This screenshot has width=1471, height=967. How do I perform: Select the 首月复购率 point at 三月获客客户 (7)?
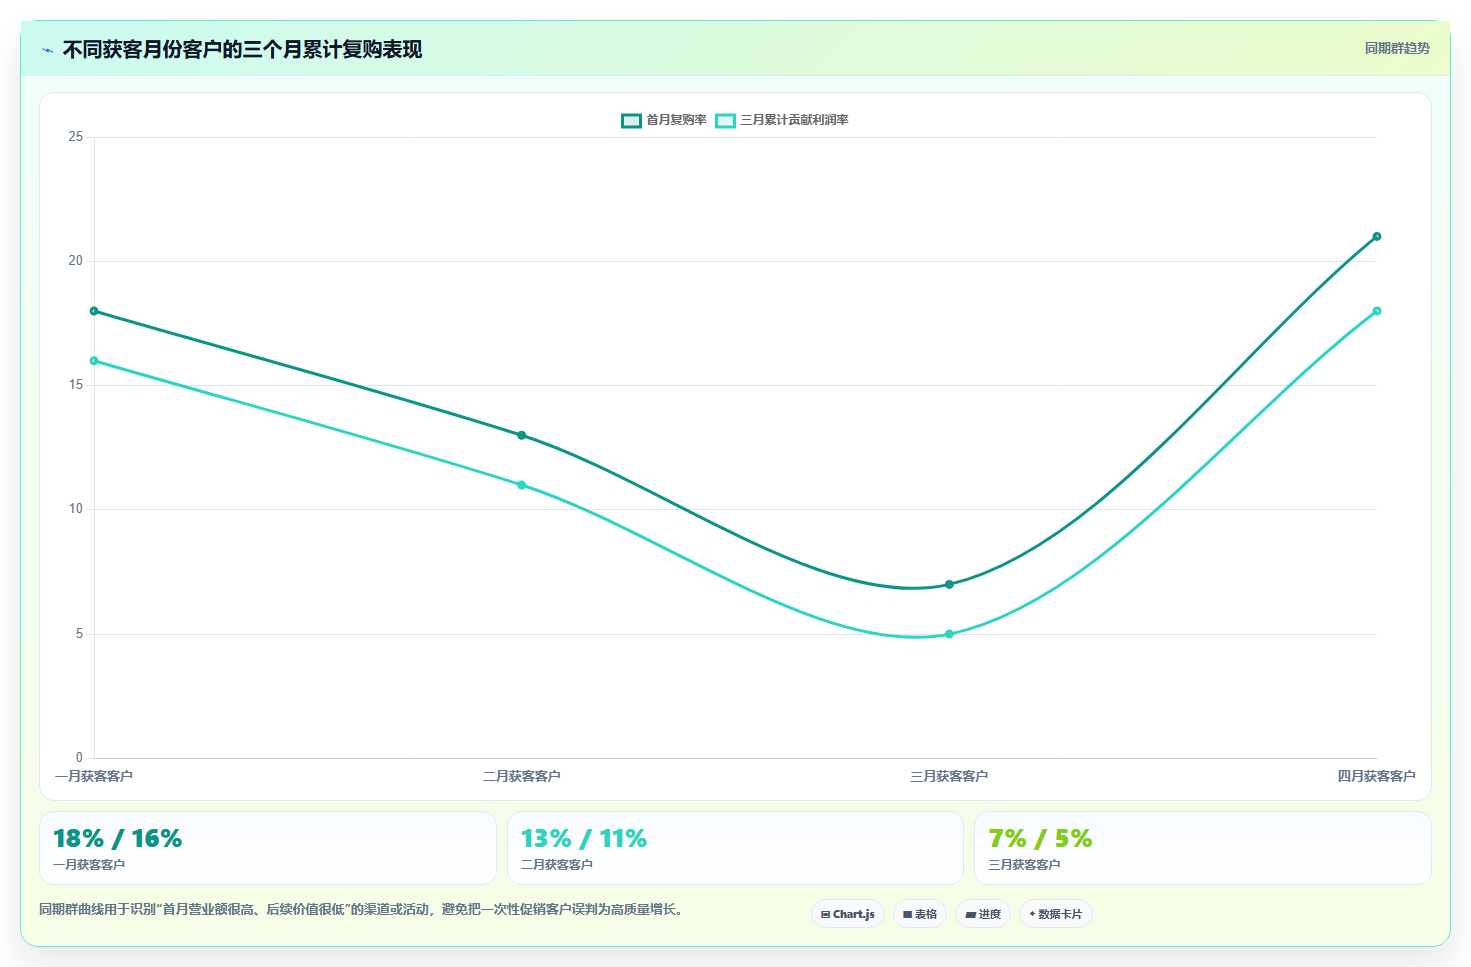pyautogui.click(x=949, y=584)
